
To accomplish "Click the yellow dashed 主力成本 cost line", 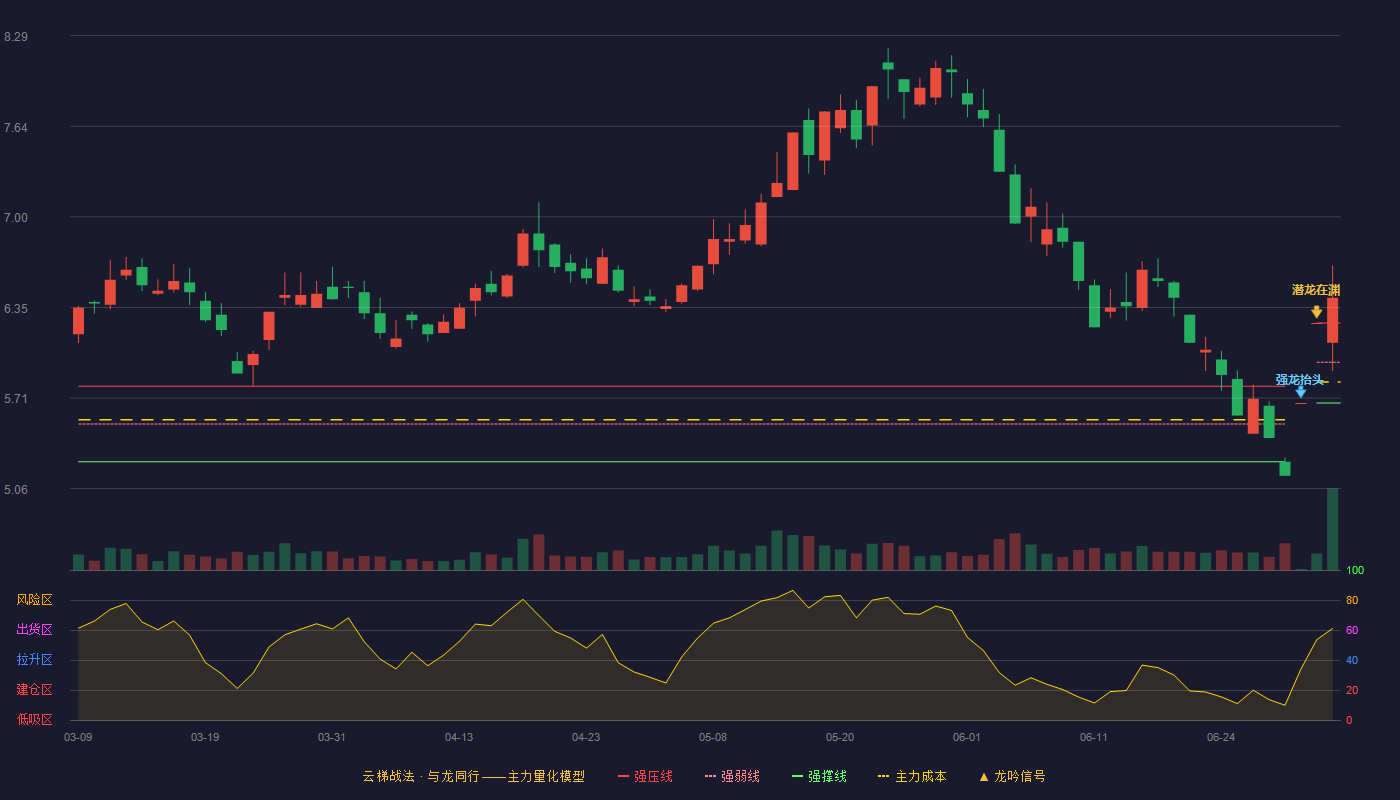I will pyautogui.click(x=680, y=420).
